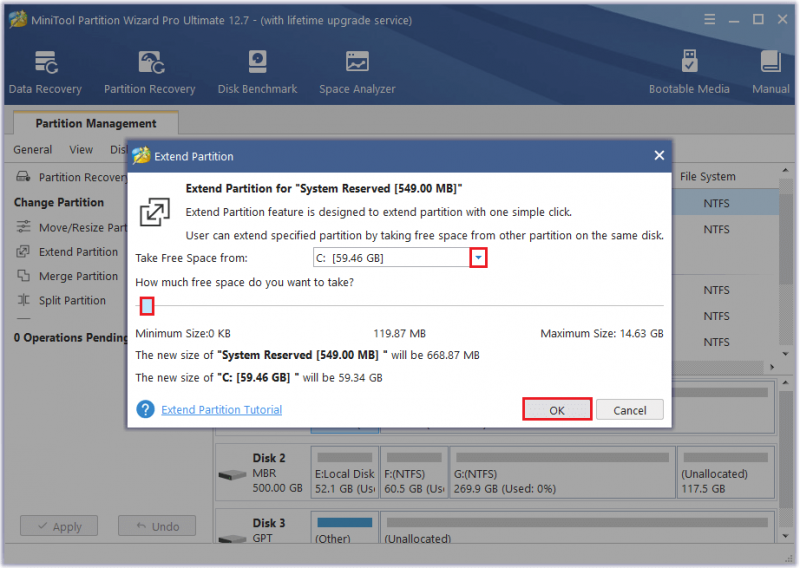This screenshot has width=800, height=568.
Task: Start the Disk Benchmark tool
Action: 257,72
